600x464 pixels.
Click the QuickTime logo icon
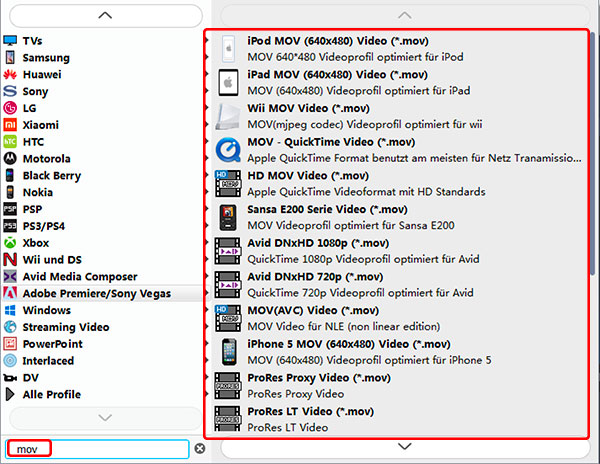coord(228,150)
